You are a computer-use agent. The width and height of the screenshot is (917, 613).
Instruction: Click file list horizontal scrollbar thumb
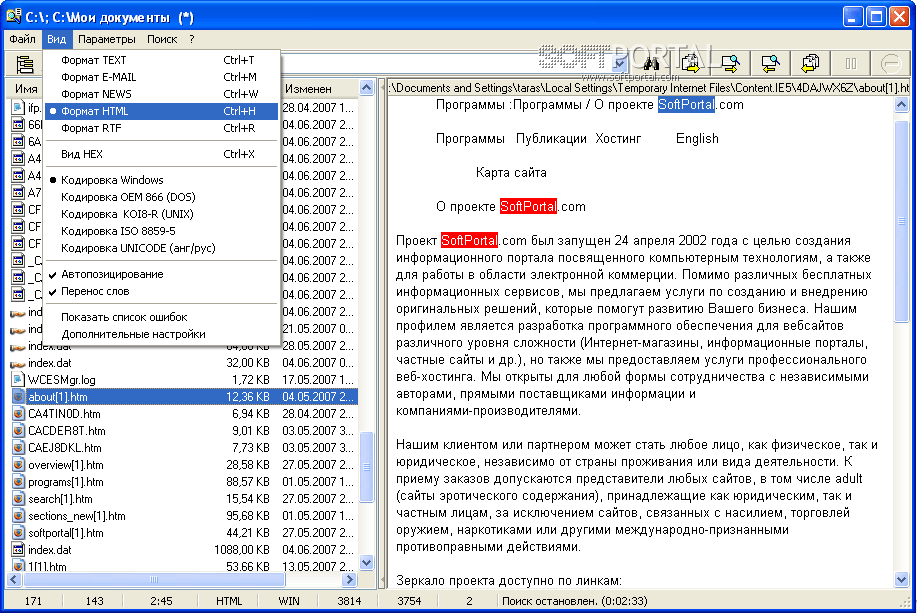pyautogui.click(x=154, y=580)
